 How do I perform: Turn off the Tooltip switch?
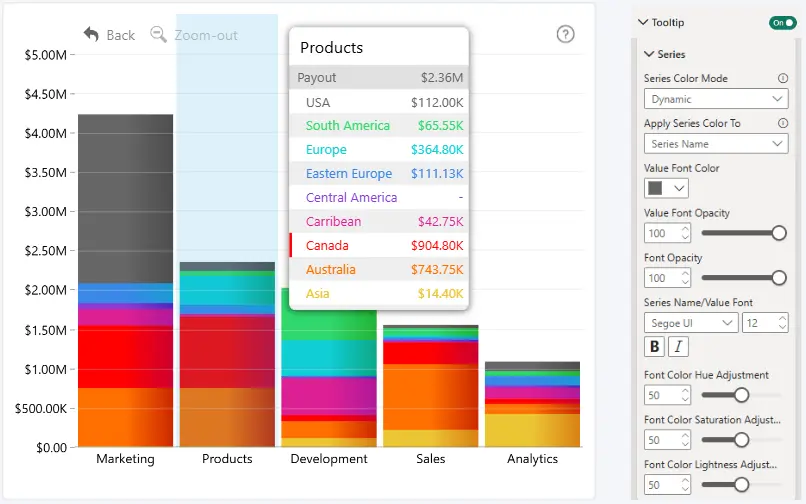(782, 23)
